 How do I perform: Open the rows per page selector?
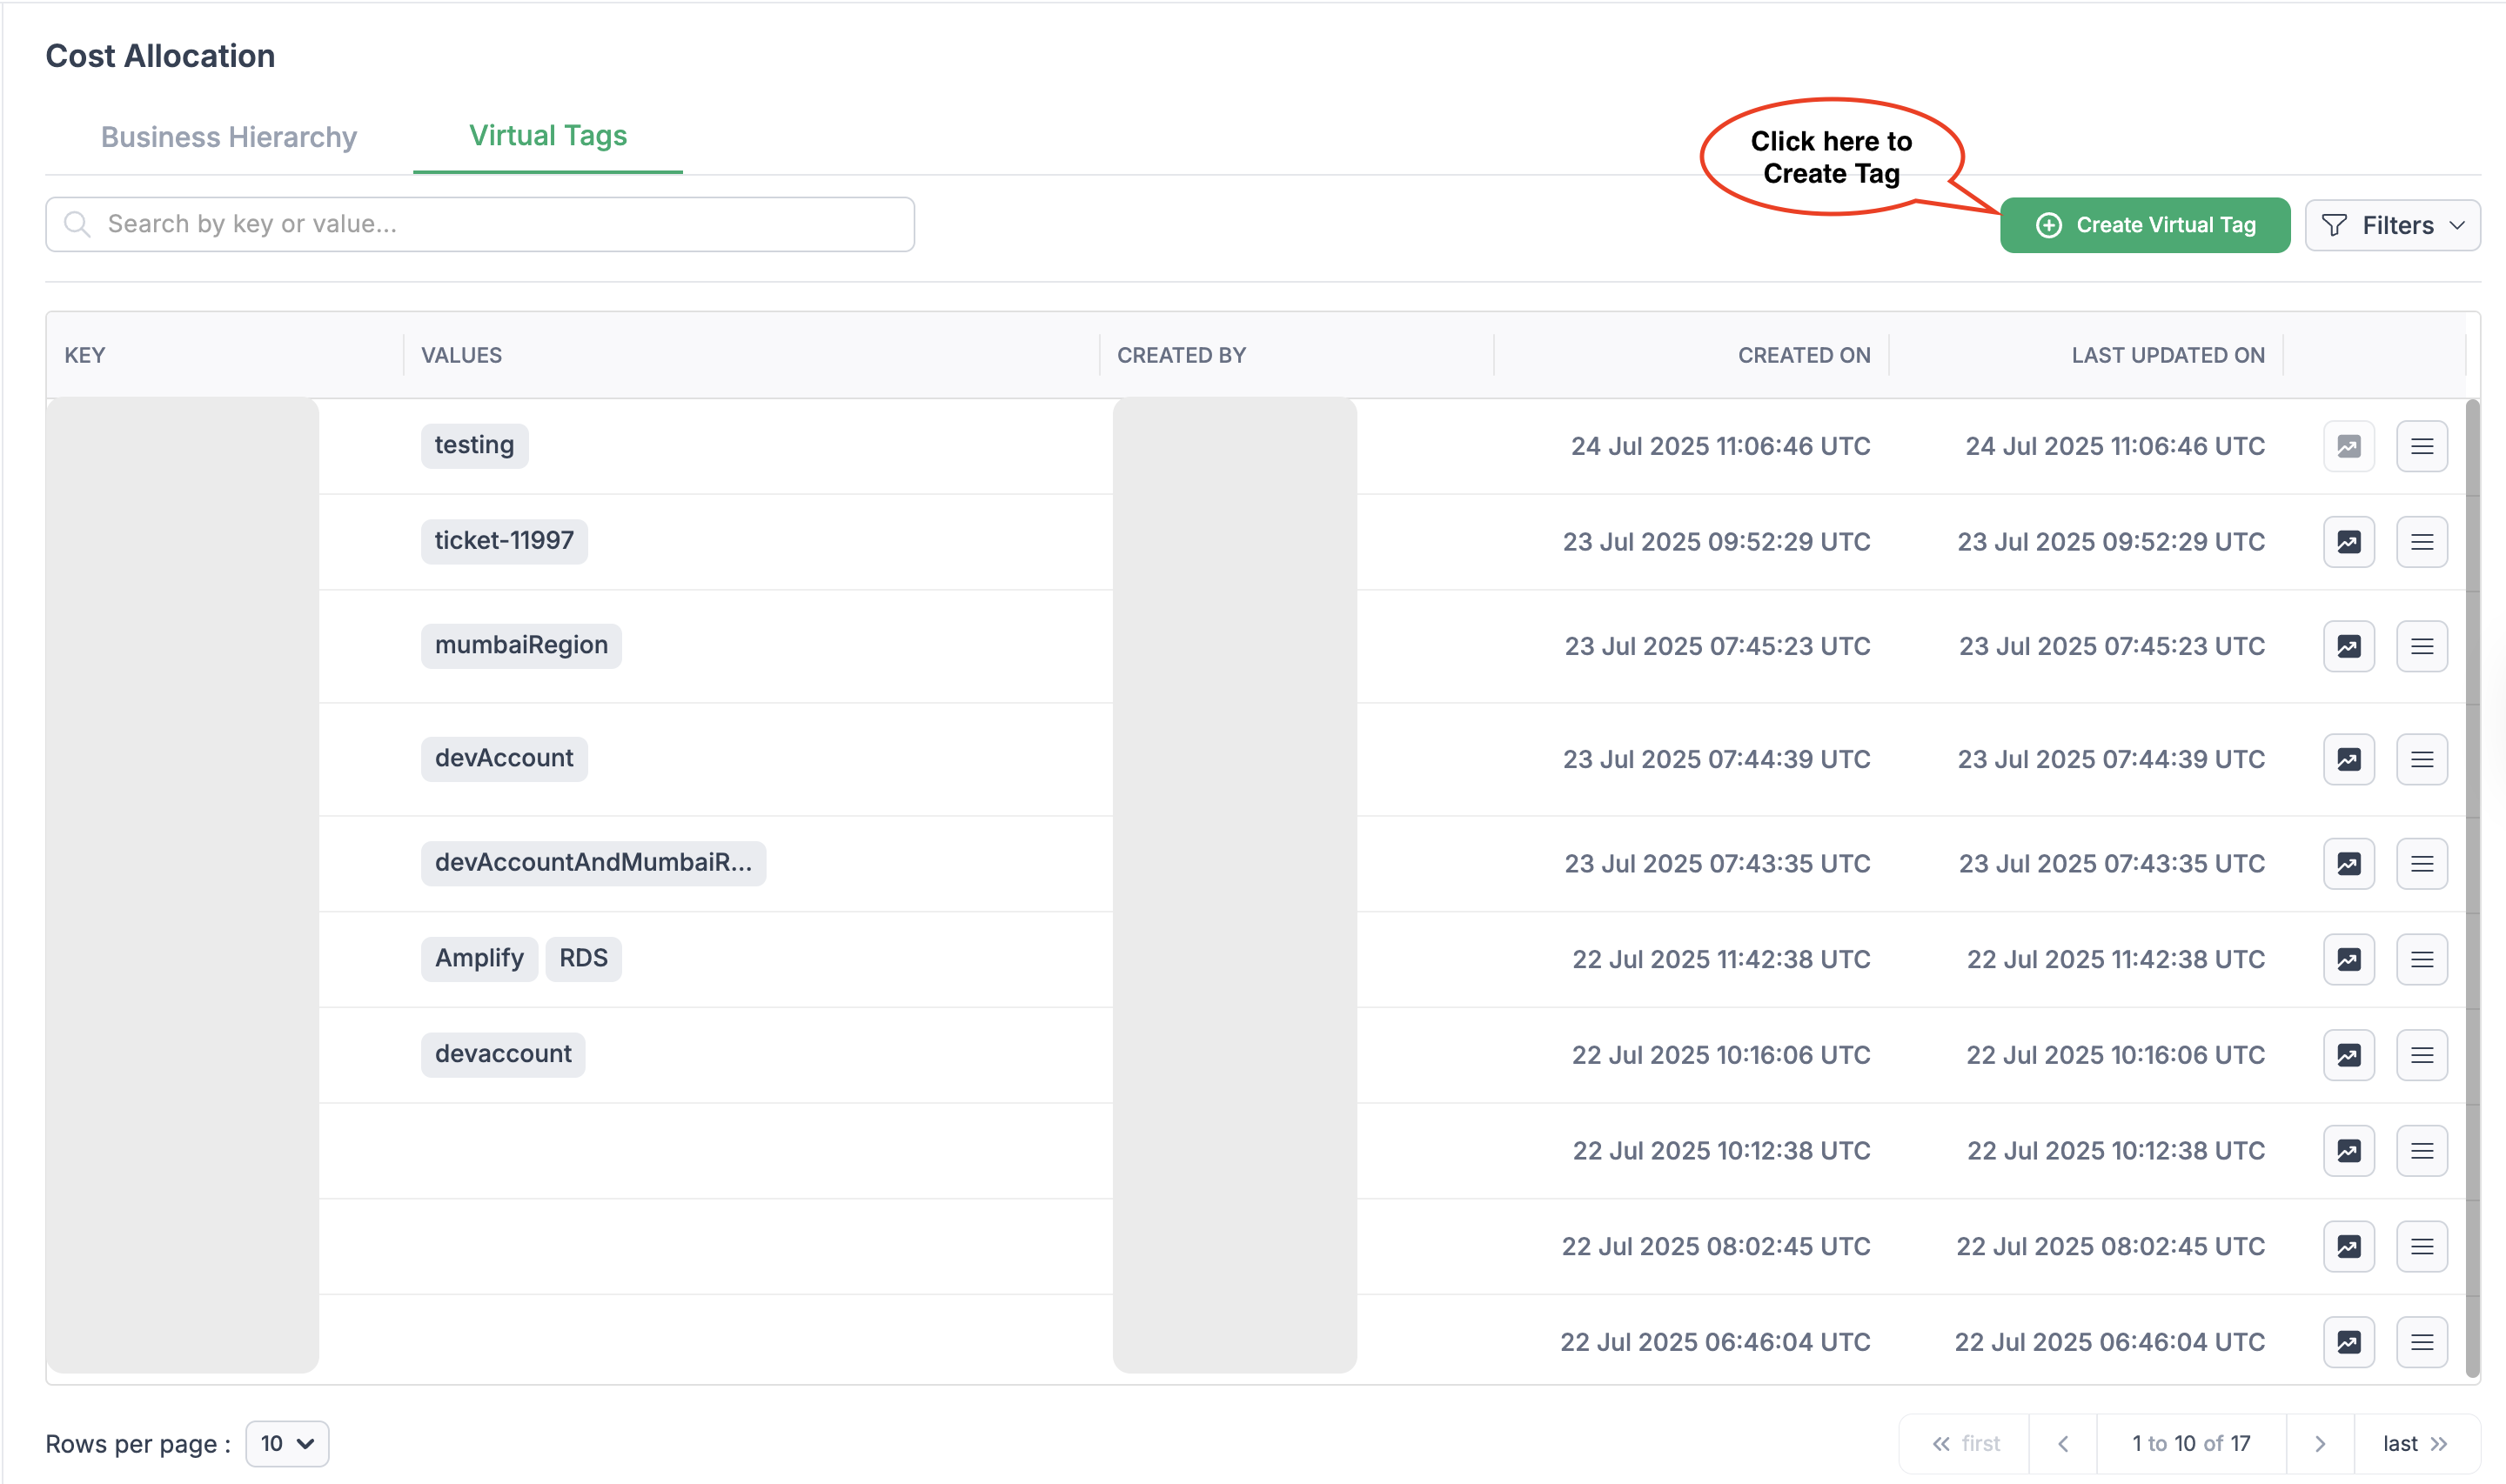click(x=287, y=1443)
